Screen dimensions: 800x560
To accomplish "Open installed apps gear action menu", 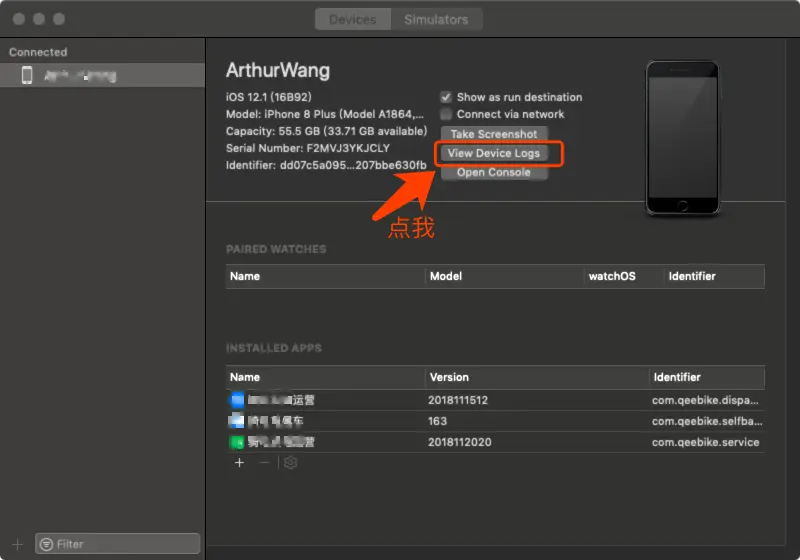I will tap(290, 463).
